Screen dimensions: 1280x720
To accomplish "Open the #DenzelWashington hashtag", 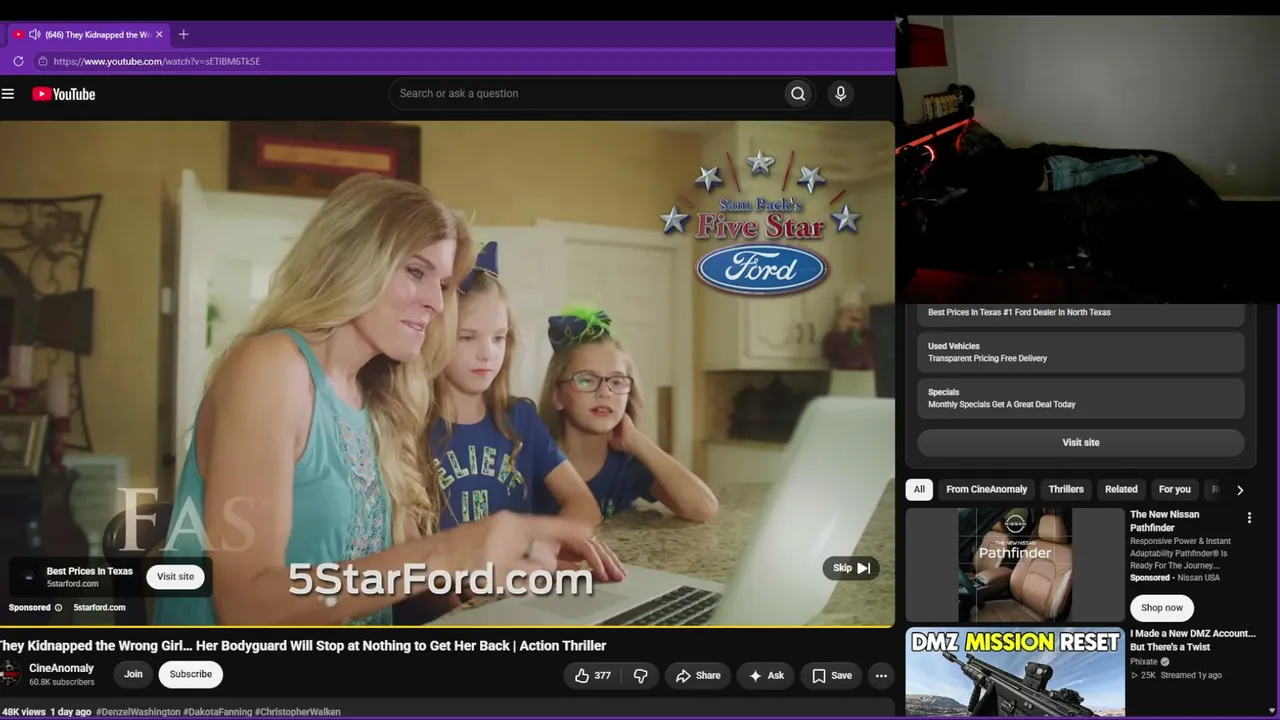I will tap(138, 712).
